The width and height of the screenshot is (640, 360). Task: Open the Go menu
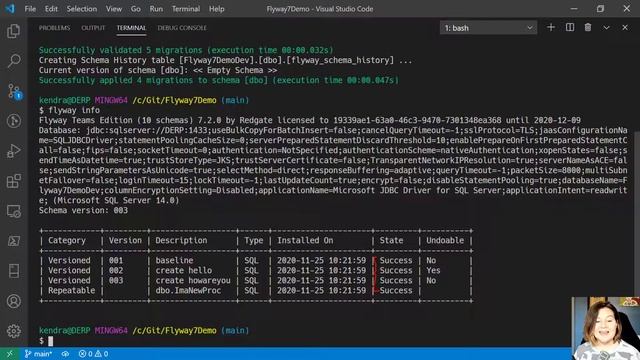(x=136, y=9)
